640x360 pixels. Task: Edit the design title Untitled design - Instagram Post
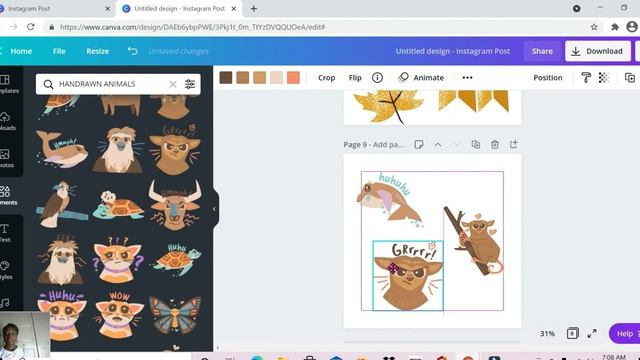453,51
